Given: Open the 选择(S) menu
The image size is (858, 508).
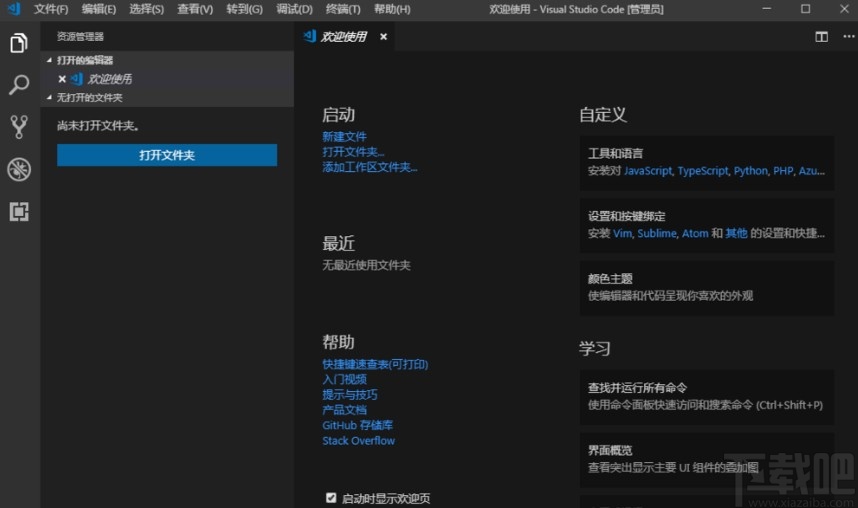Looking at the screenshot, I should click(x=146, y=9).
